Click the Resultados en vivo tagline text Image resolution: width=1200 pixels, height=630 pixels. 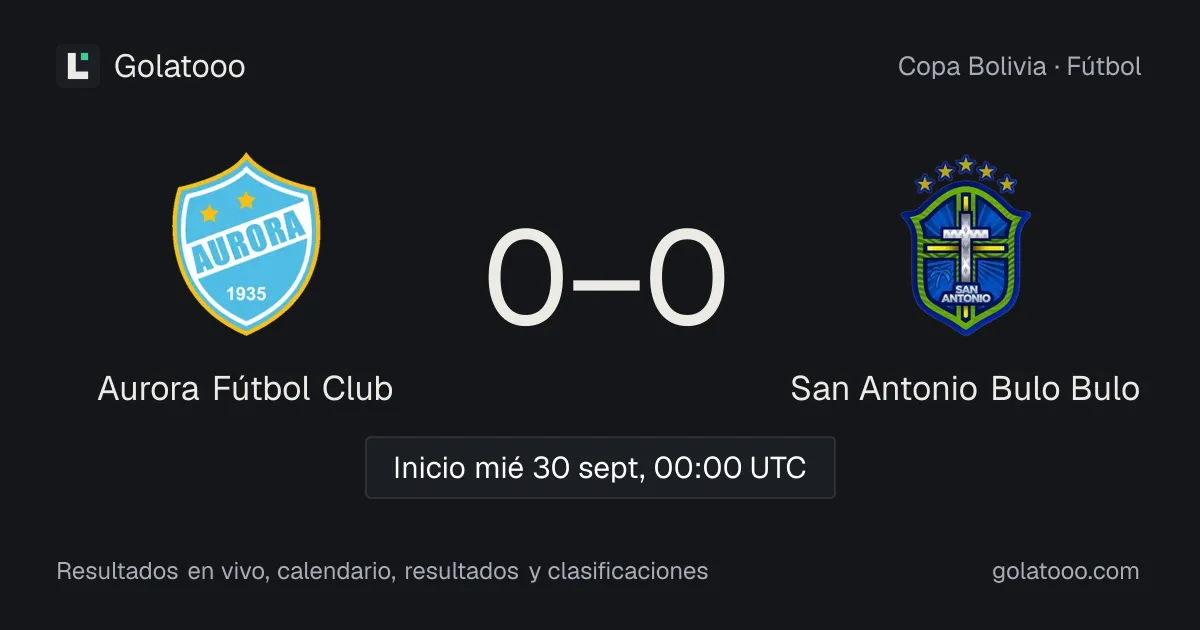(382, 571)
